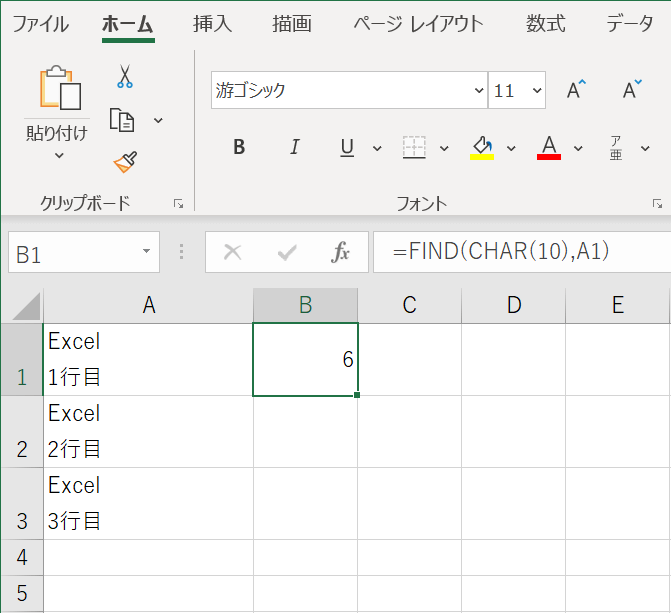Click the Paste (貼り付け) clipboard icon

[60, 88]
